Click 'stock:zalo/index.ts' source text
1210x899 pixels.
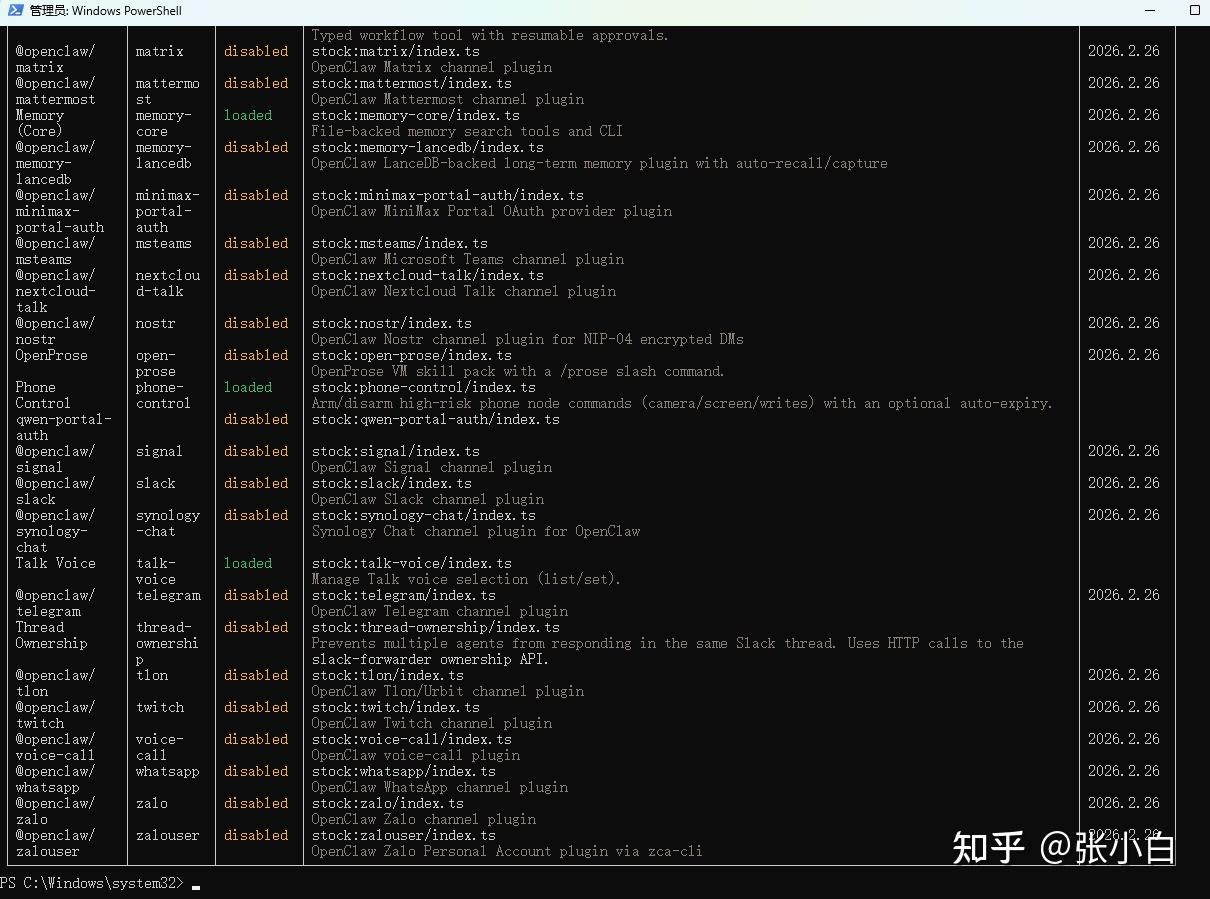(x=388, y=803)
